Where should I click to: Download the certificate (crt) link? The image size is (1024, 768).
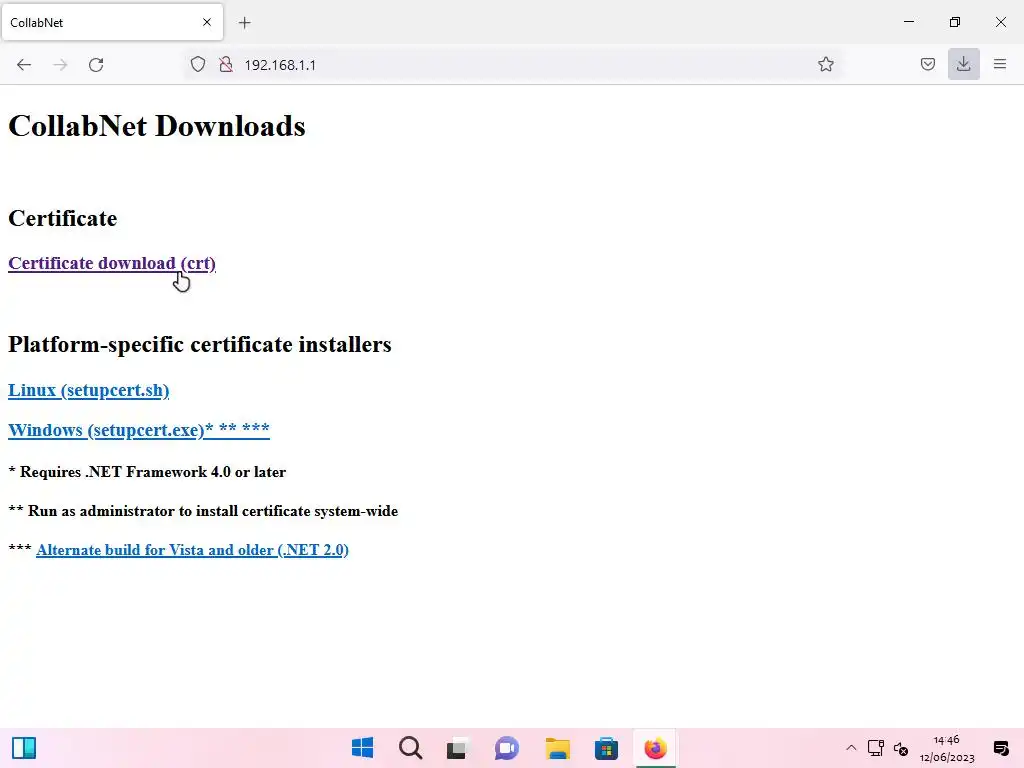[112, 263]
